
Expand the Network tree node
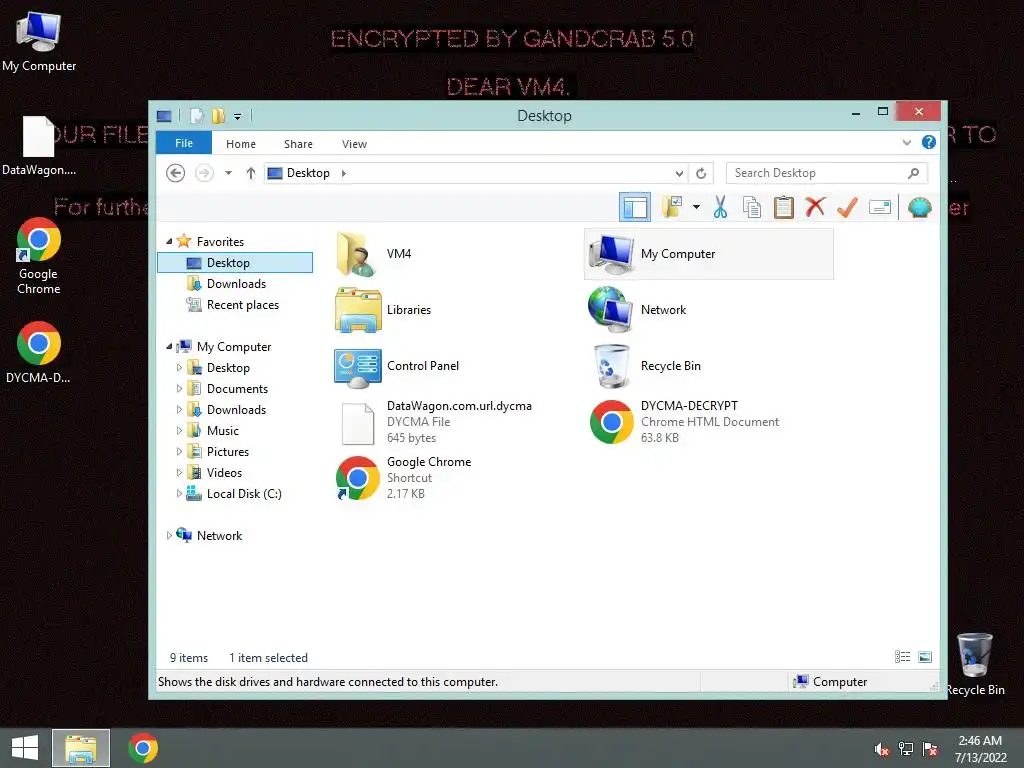coord(169,536)
